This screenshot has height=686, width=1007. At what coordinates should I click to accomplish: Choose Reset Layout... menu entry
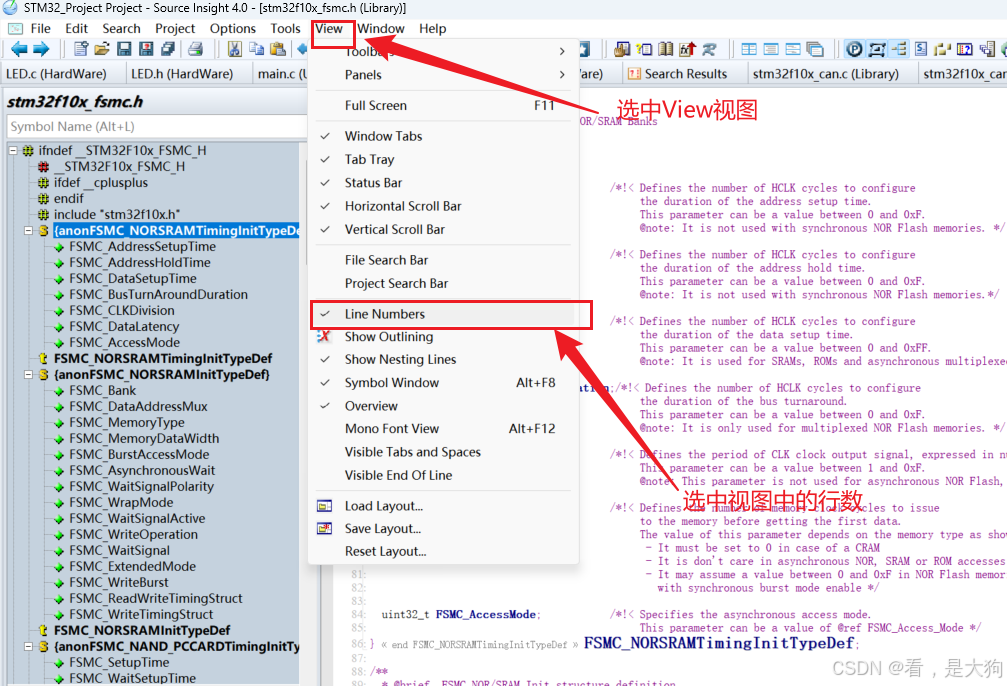point(444,552)
